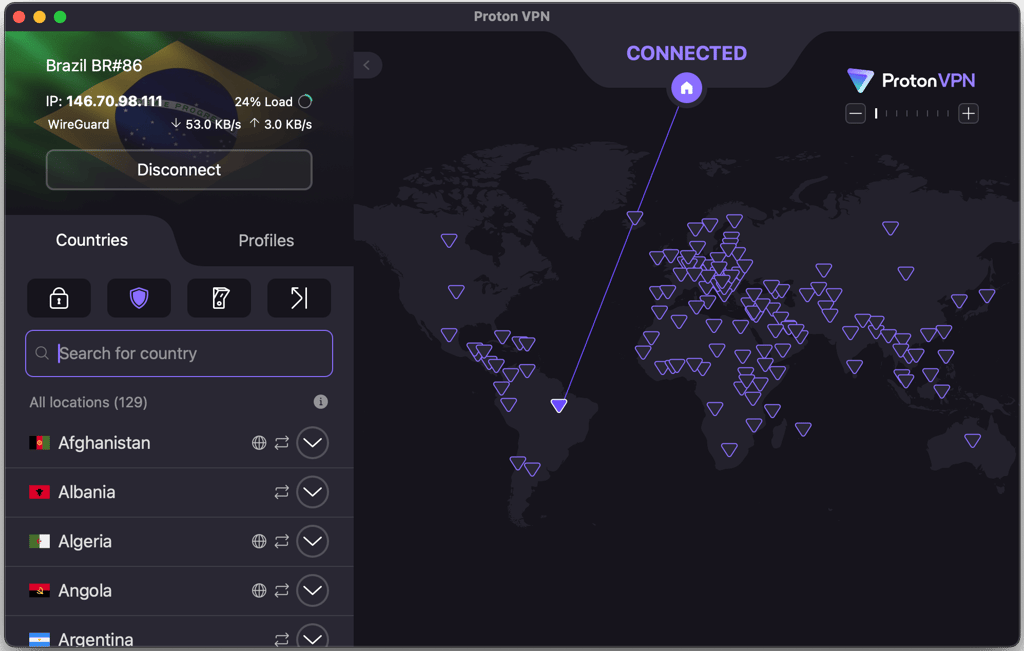This screenshot has height=651, width=1024.
Task: Click the IP address 146.70.98.111
Action: [x=114, y=101]
